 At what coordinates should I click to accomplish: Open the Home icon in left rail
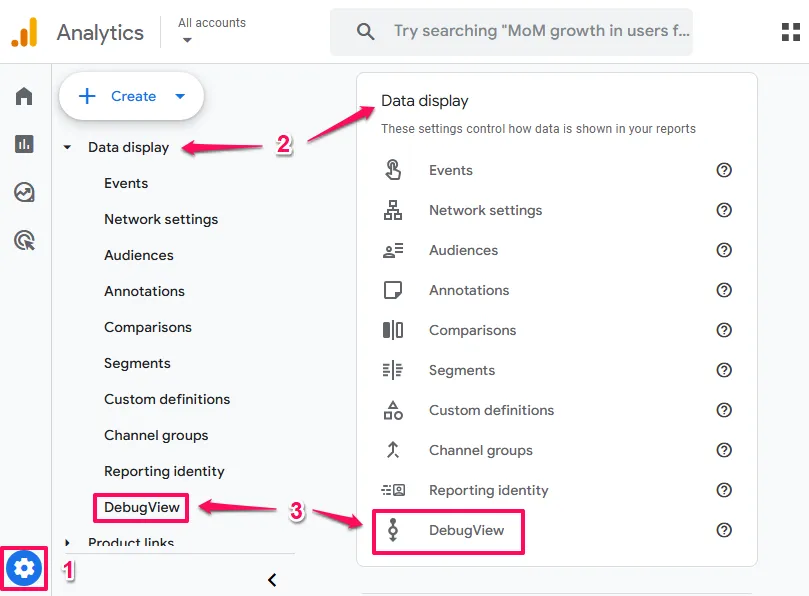(x=24, y=96)
